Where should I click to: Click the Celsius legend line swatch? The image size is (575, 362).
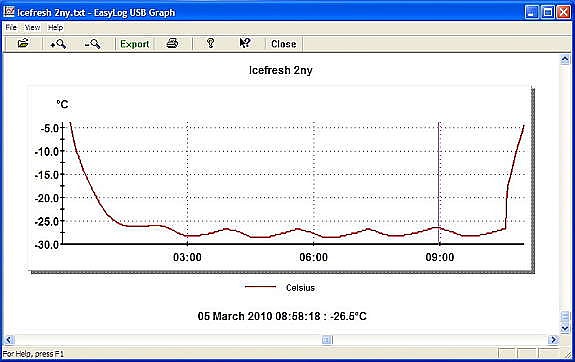[x=260, y=287]
